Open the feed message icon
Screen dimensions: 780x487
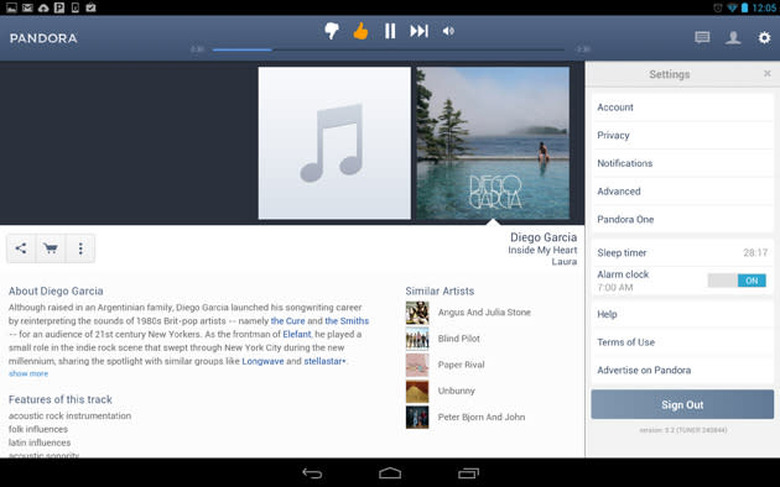(702, 38)
